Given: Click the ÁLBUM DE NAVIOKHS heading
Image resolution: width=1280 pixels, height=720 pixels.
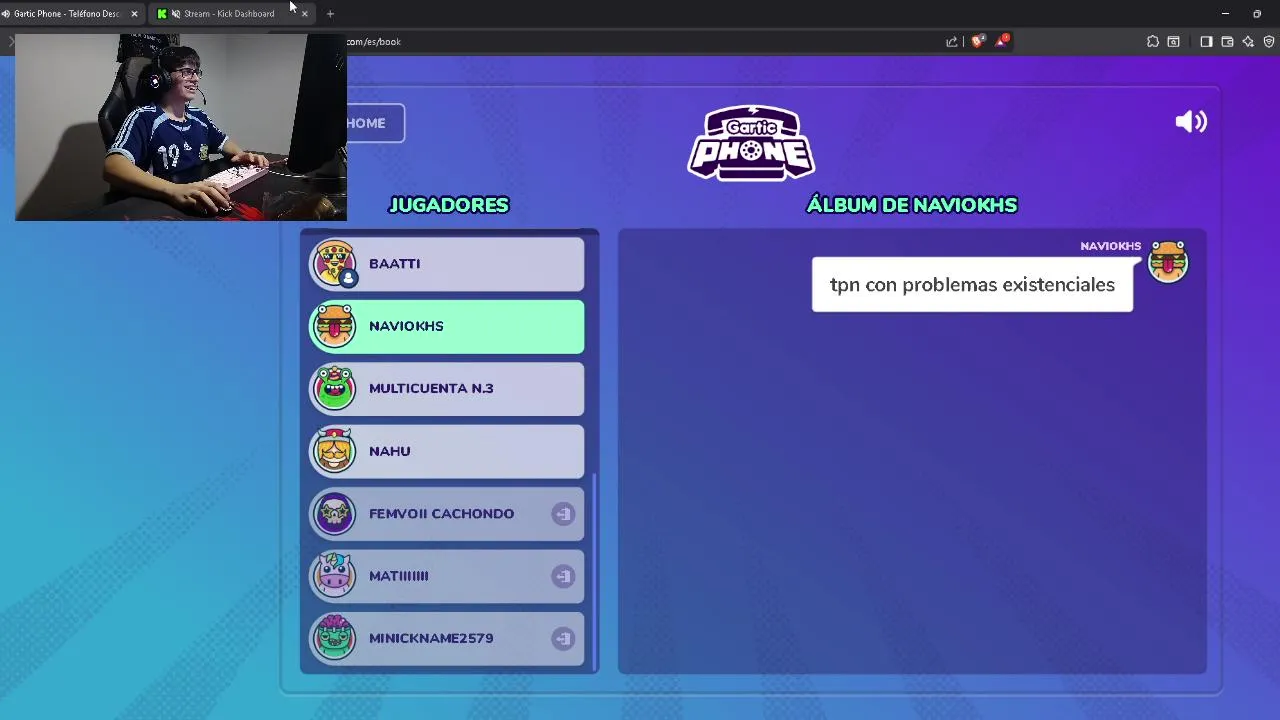Looking at the screenshot, I should click(x=912, y=205).
